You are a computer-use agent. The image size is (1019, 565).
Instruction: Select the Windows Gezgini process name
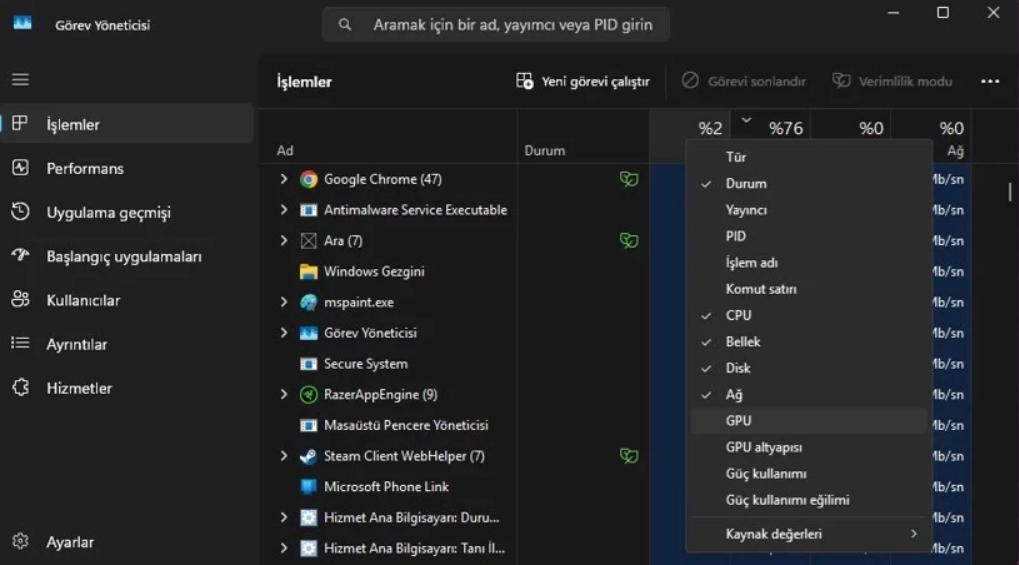tap(374, 272)
